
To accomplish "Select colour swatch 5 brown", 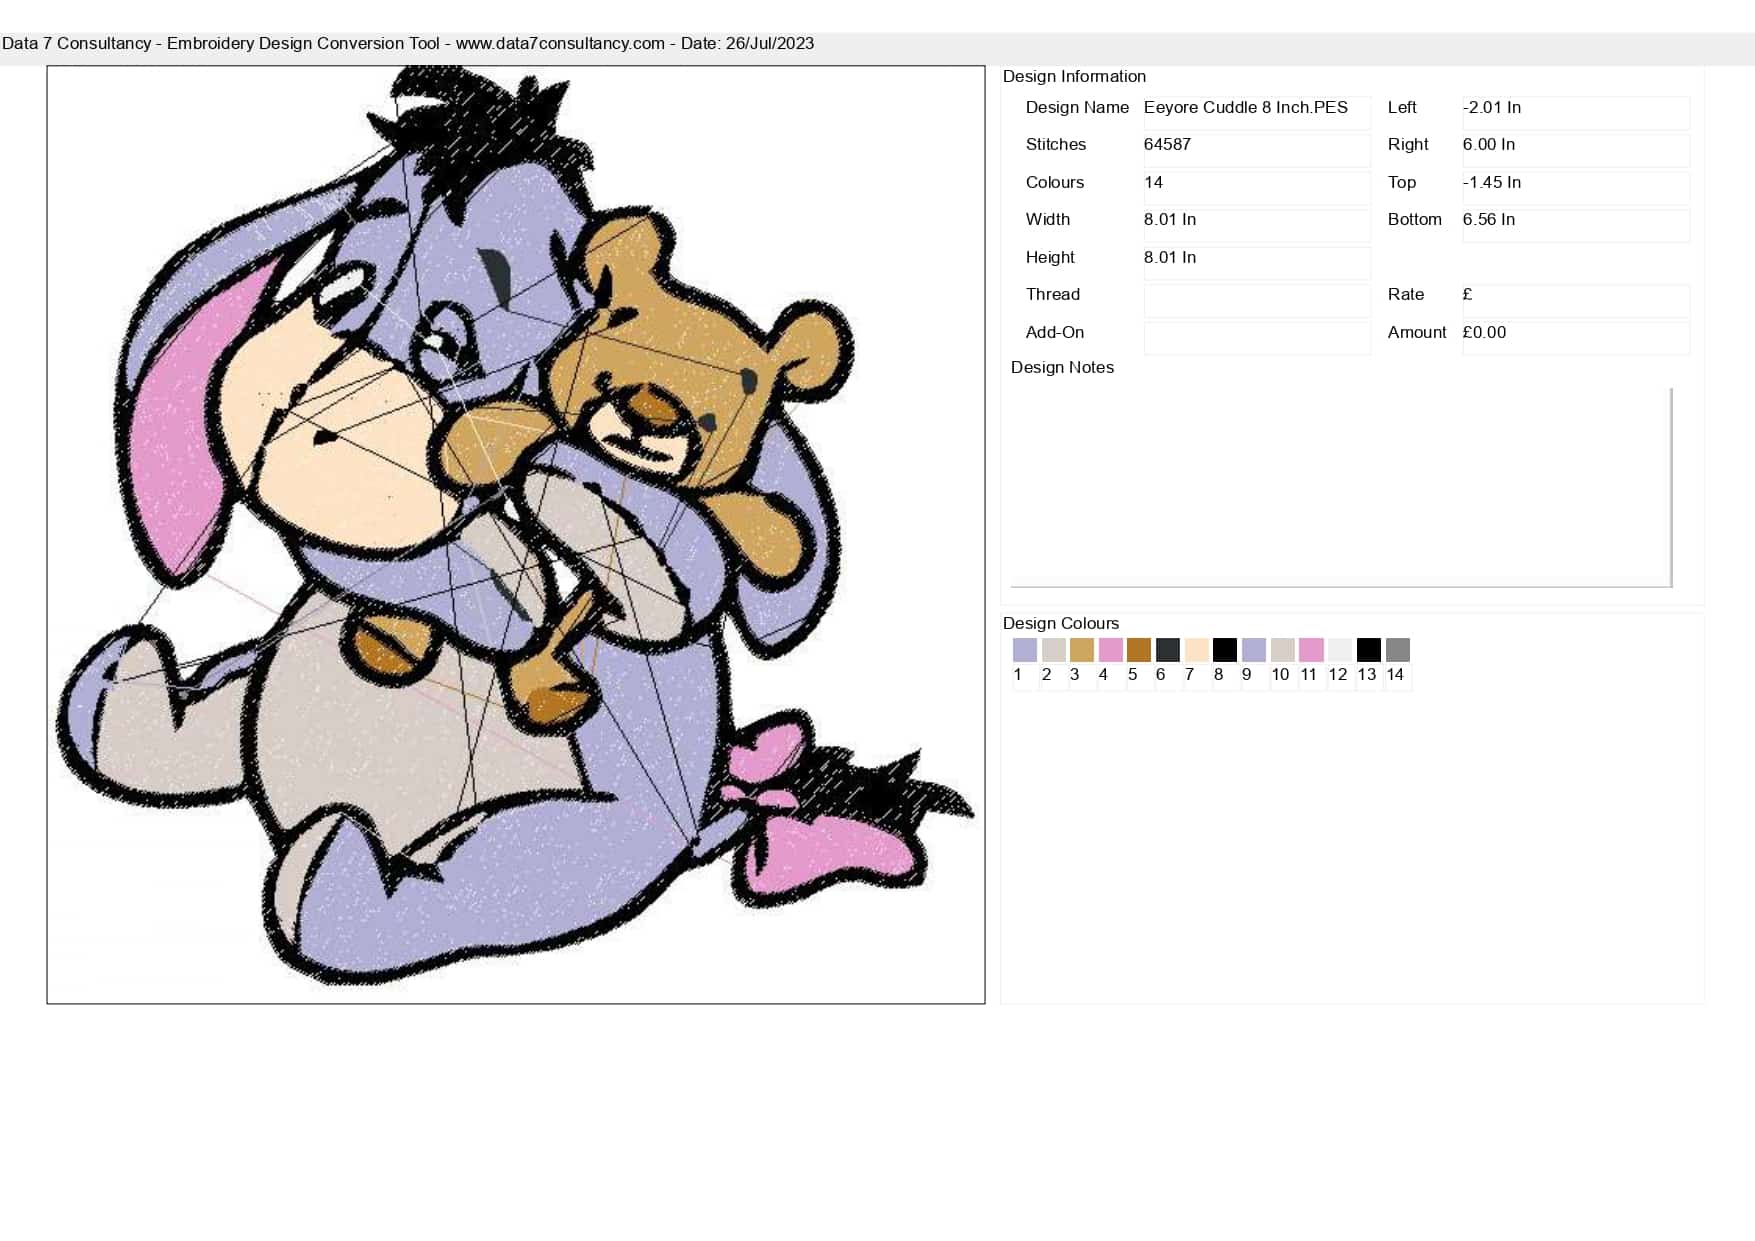I will pos(1139,650).
